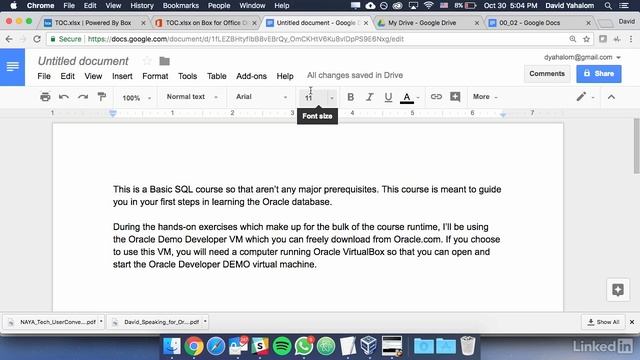
Task: Click the move to folder icon
Action: point(164,61)
